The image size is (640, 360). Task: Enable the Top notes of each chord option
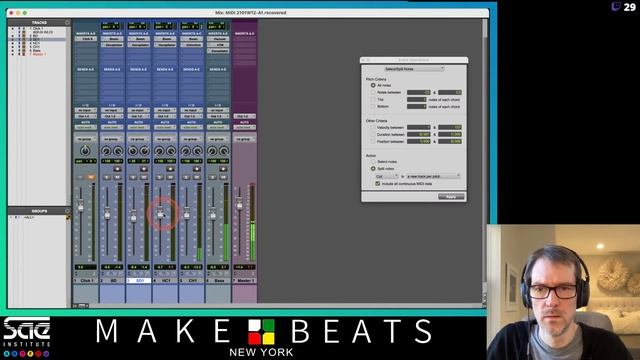(x=373, y=99)
